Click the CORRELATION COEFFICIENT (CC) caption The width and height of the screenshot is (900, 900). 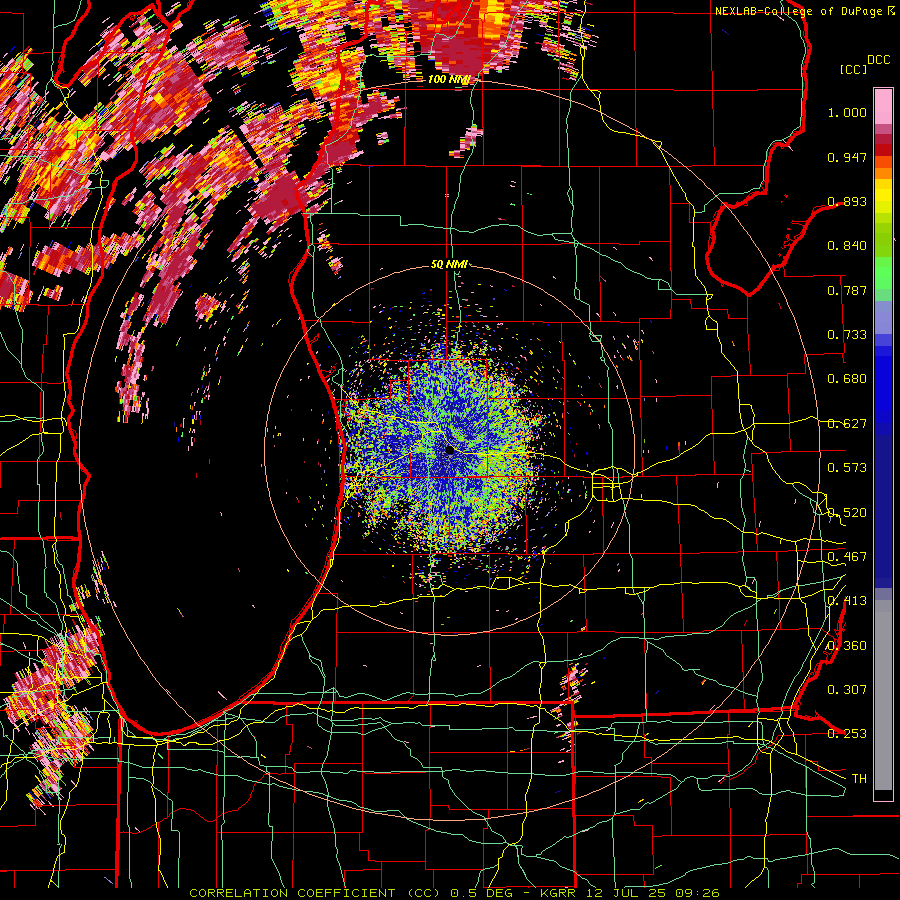314,893
